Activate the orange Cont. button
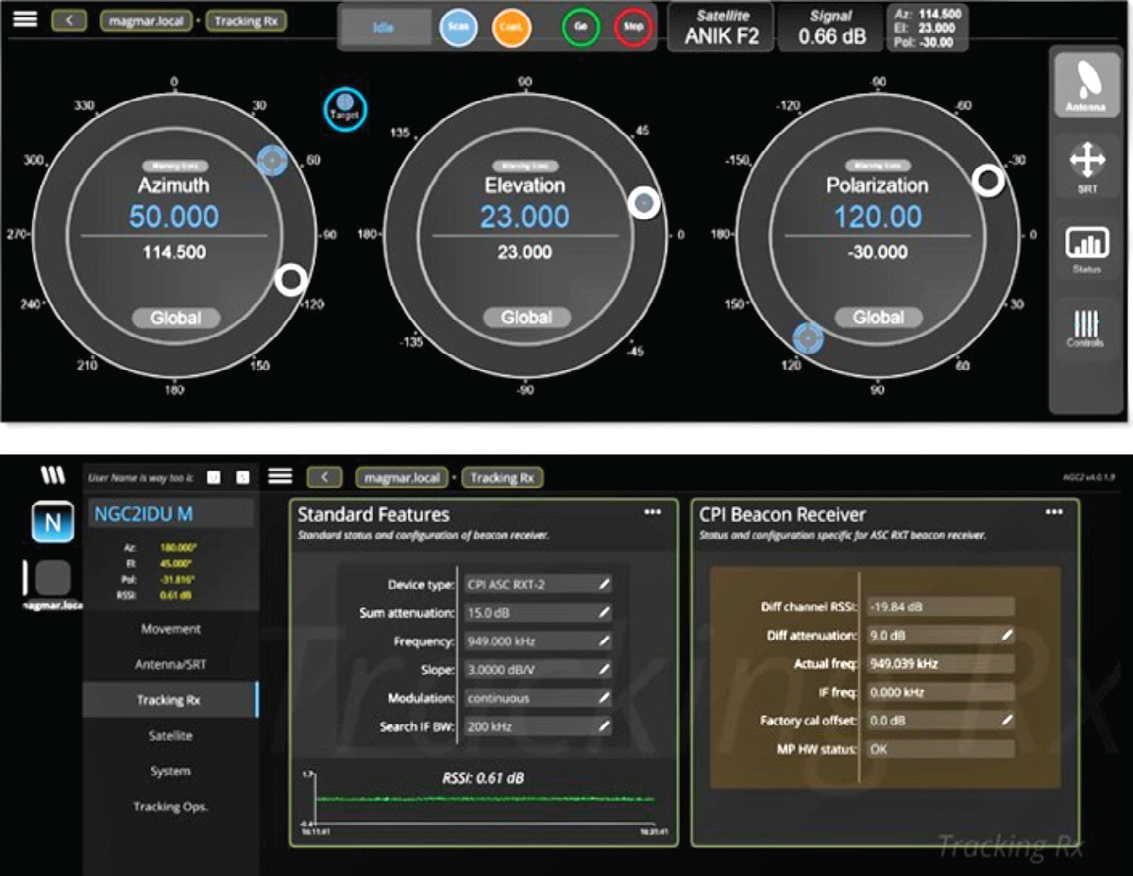1133x876 pixels. (x=511, y=27)
